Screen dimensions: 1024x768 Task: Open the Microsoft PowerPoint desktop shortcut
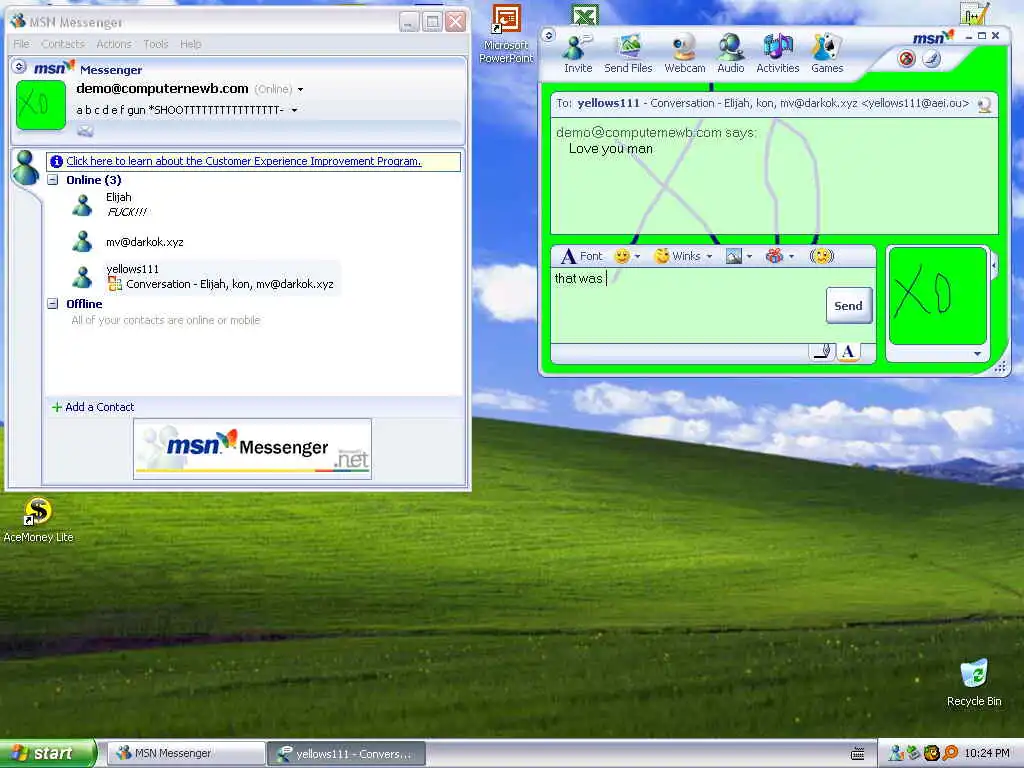click(506, 33)
